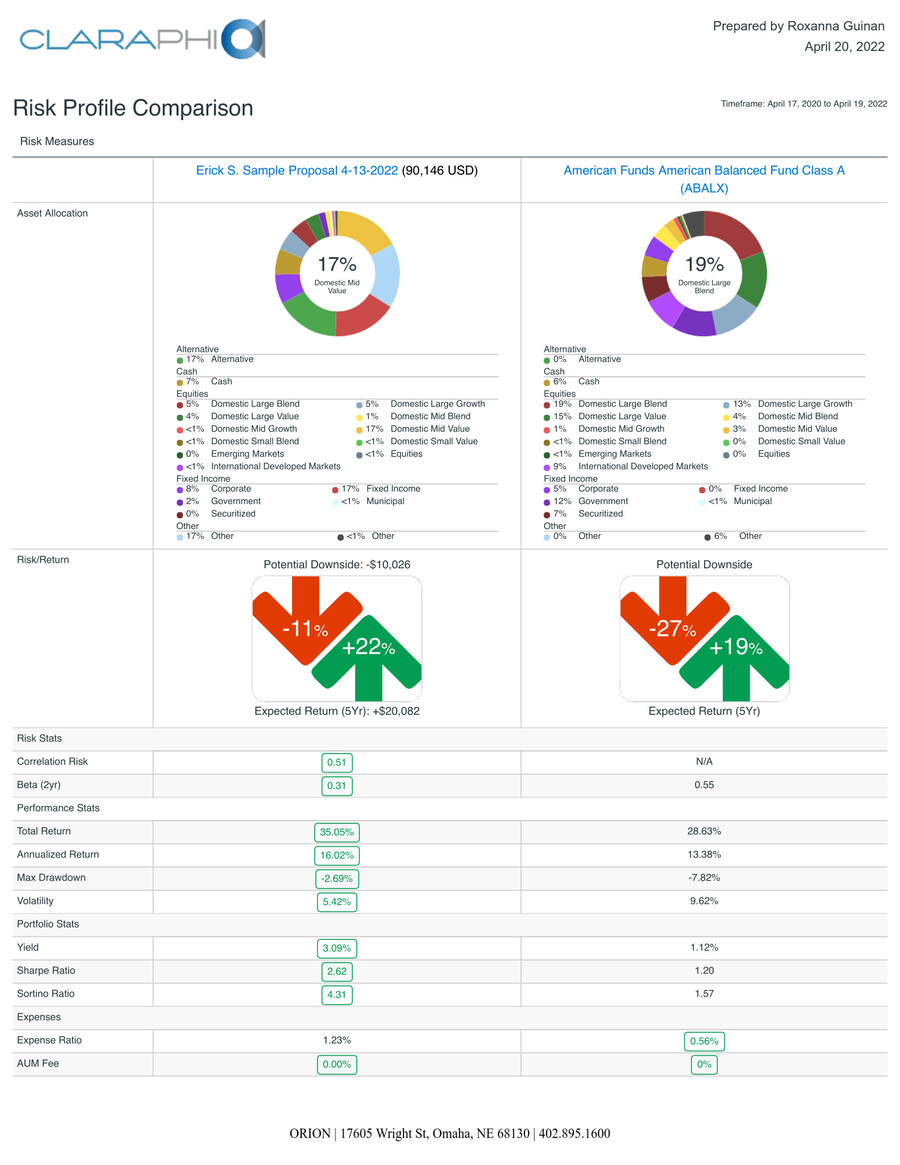Screen dimensions: 900x1165
Task: Select the proposal's donut chart showing 17%
Action: coord(337,272)
